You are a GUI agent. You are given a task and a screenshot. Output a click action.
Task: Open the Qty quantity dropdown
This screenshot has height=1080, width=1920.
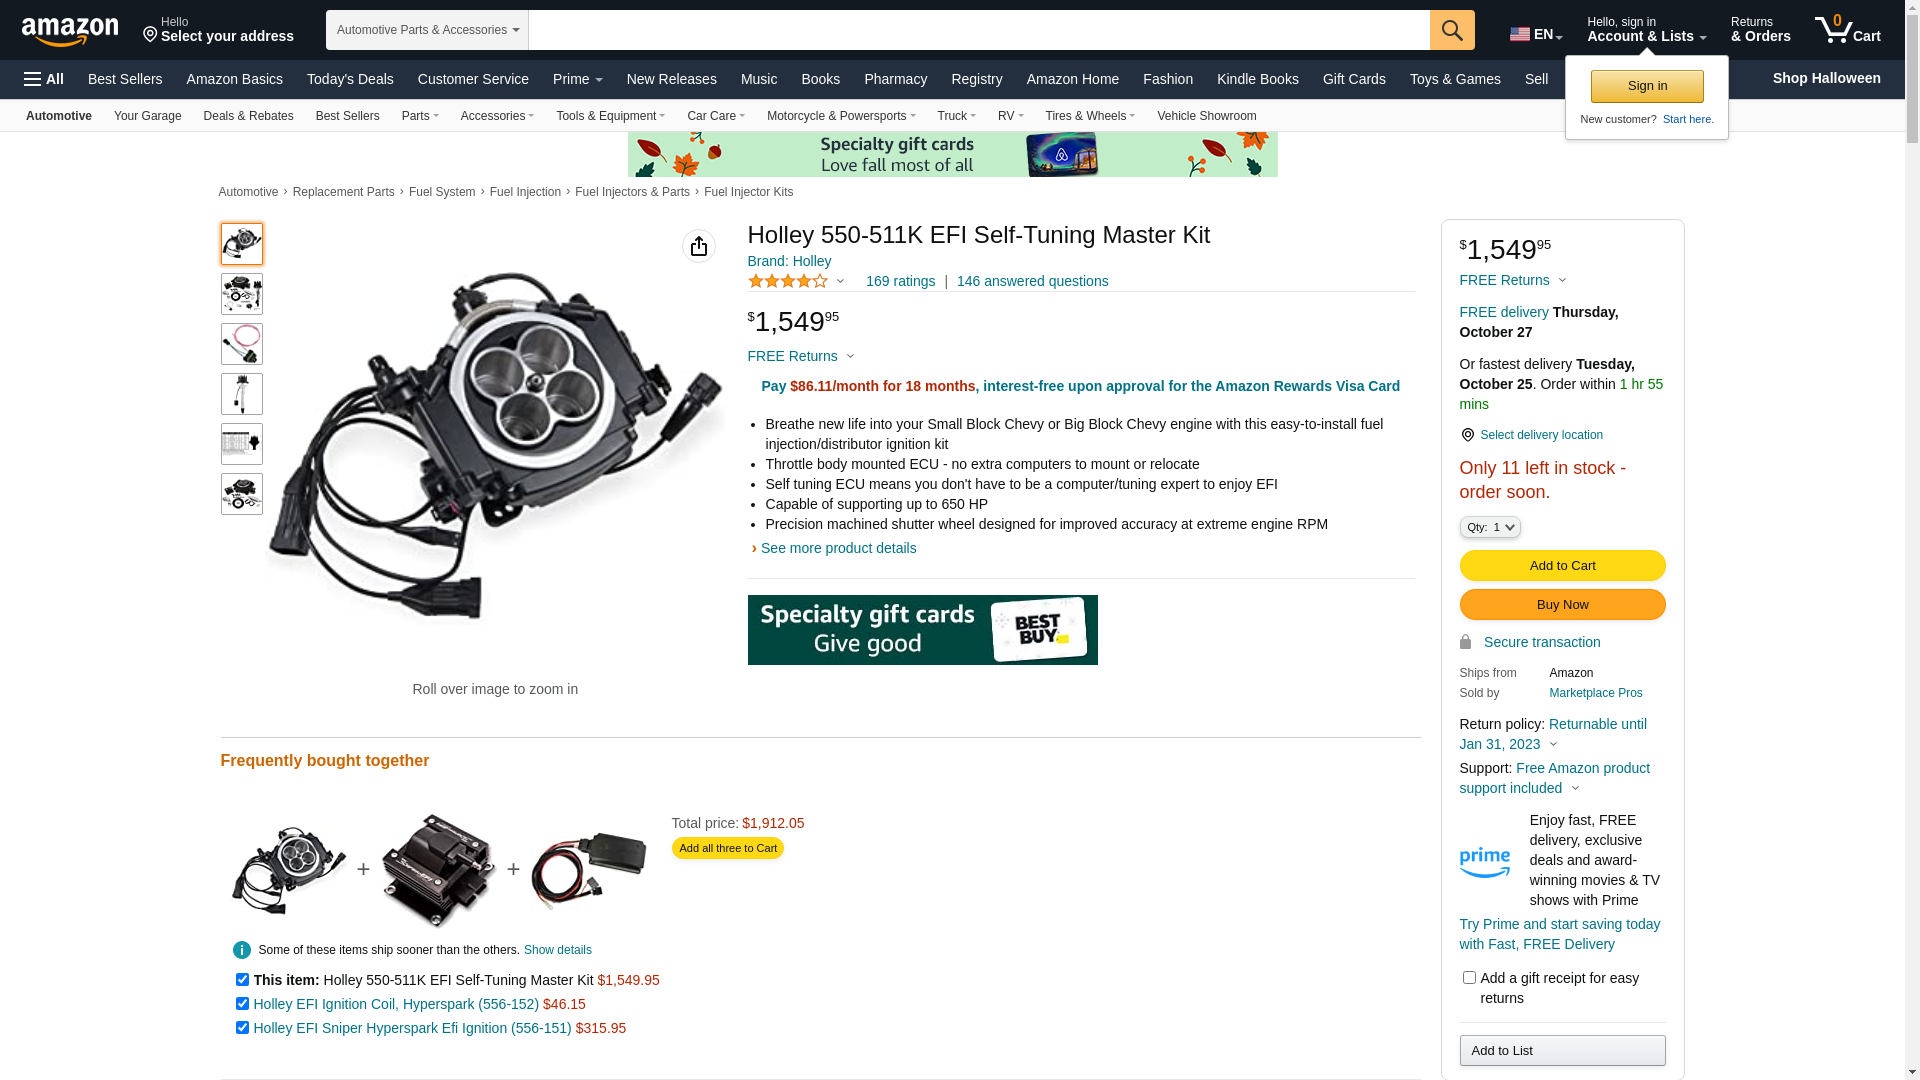tap(1490, 527)
